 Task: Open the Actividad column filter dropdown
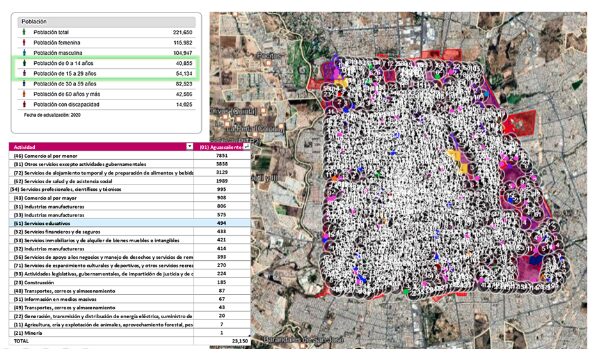[189, 147]
